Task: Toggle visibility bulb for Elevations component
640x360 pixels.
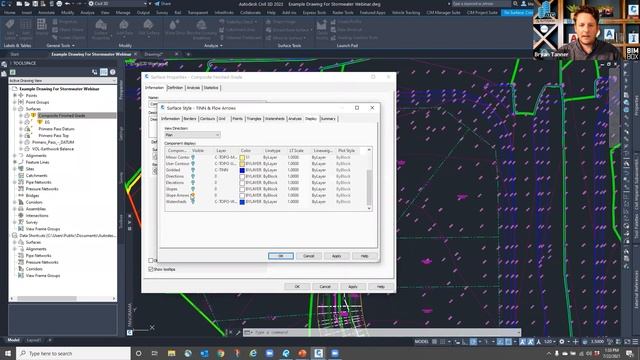Action: tap(193, 182)
